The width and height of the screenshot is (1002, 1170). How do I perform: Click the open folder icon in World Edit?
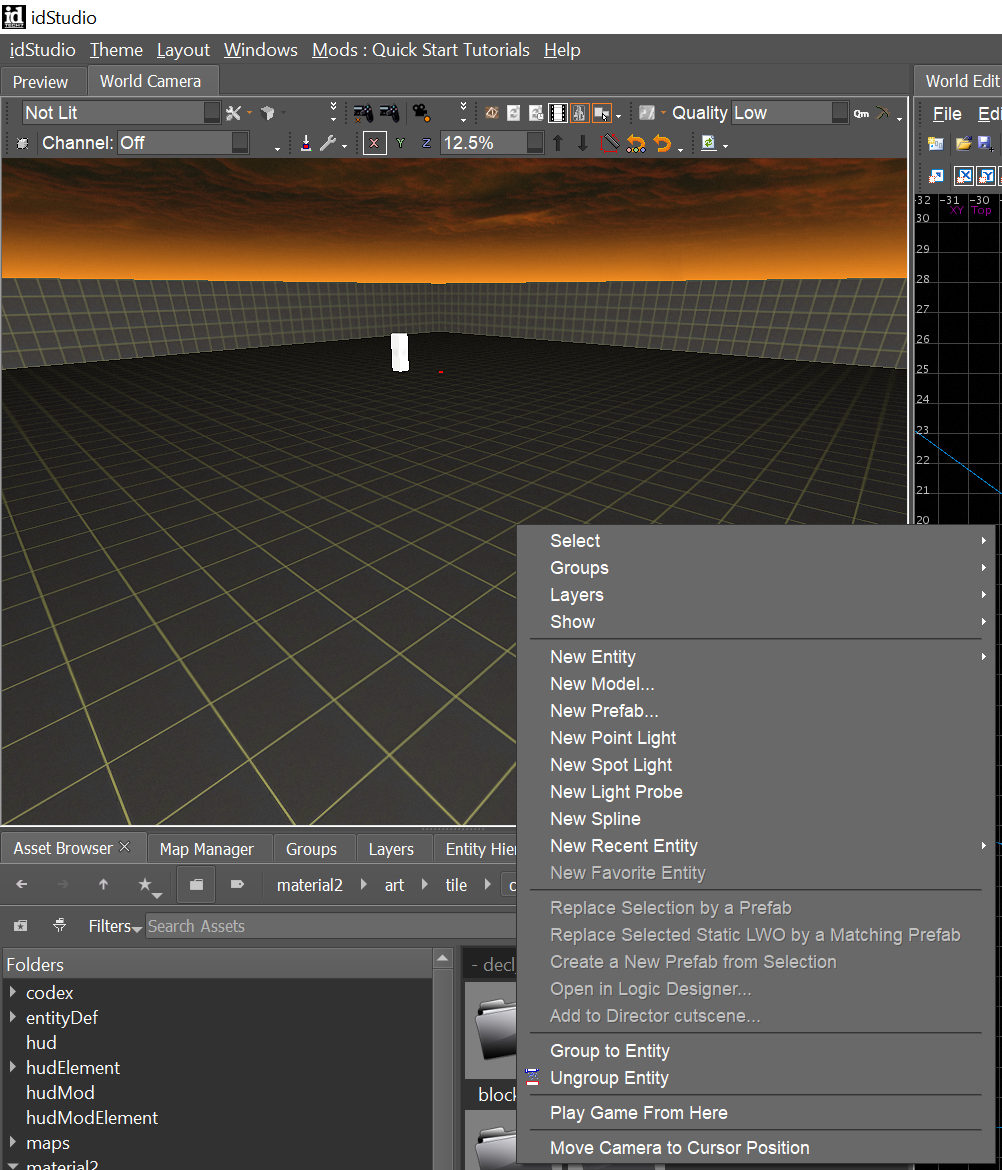963,143
